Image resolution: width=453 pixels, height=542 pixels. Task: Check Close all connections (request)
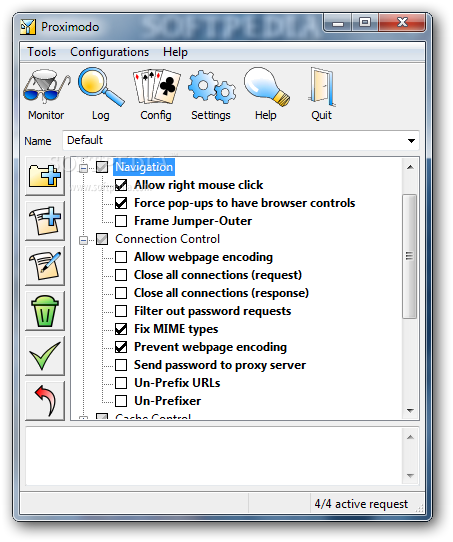[121, 275]
